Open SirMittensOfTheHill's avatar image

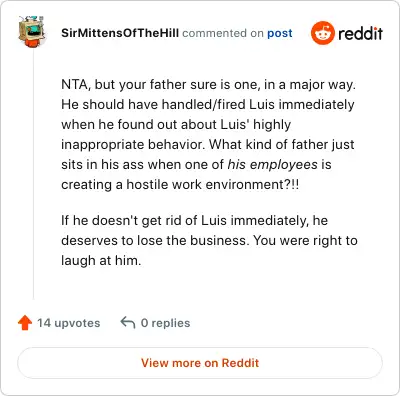(x=31, y=31)
